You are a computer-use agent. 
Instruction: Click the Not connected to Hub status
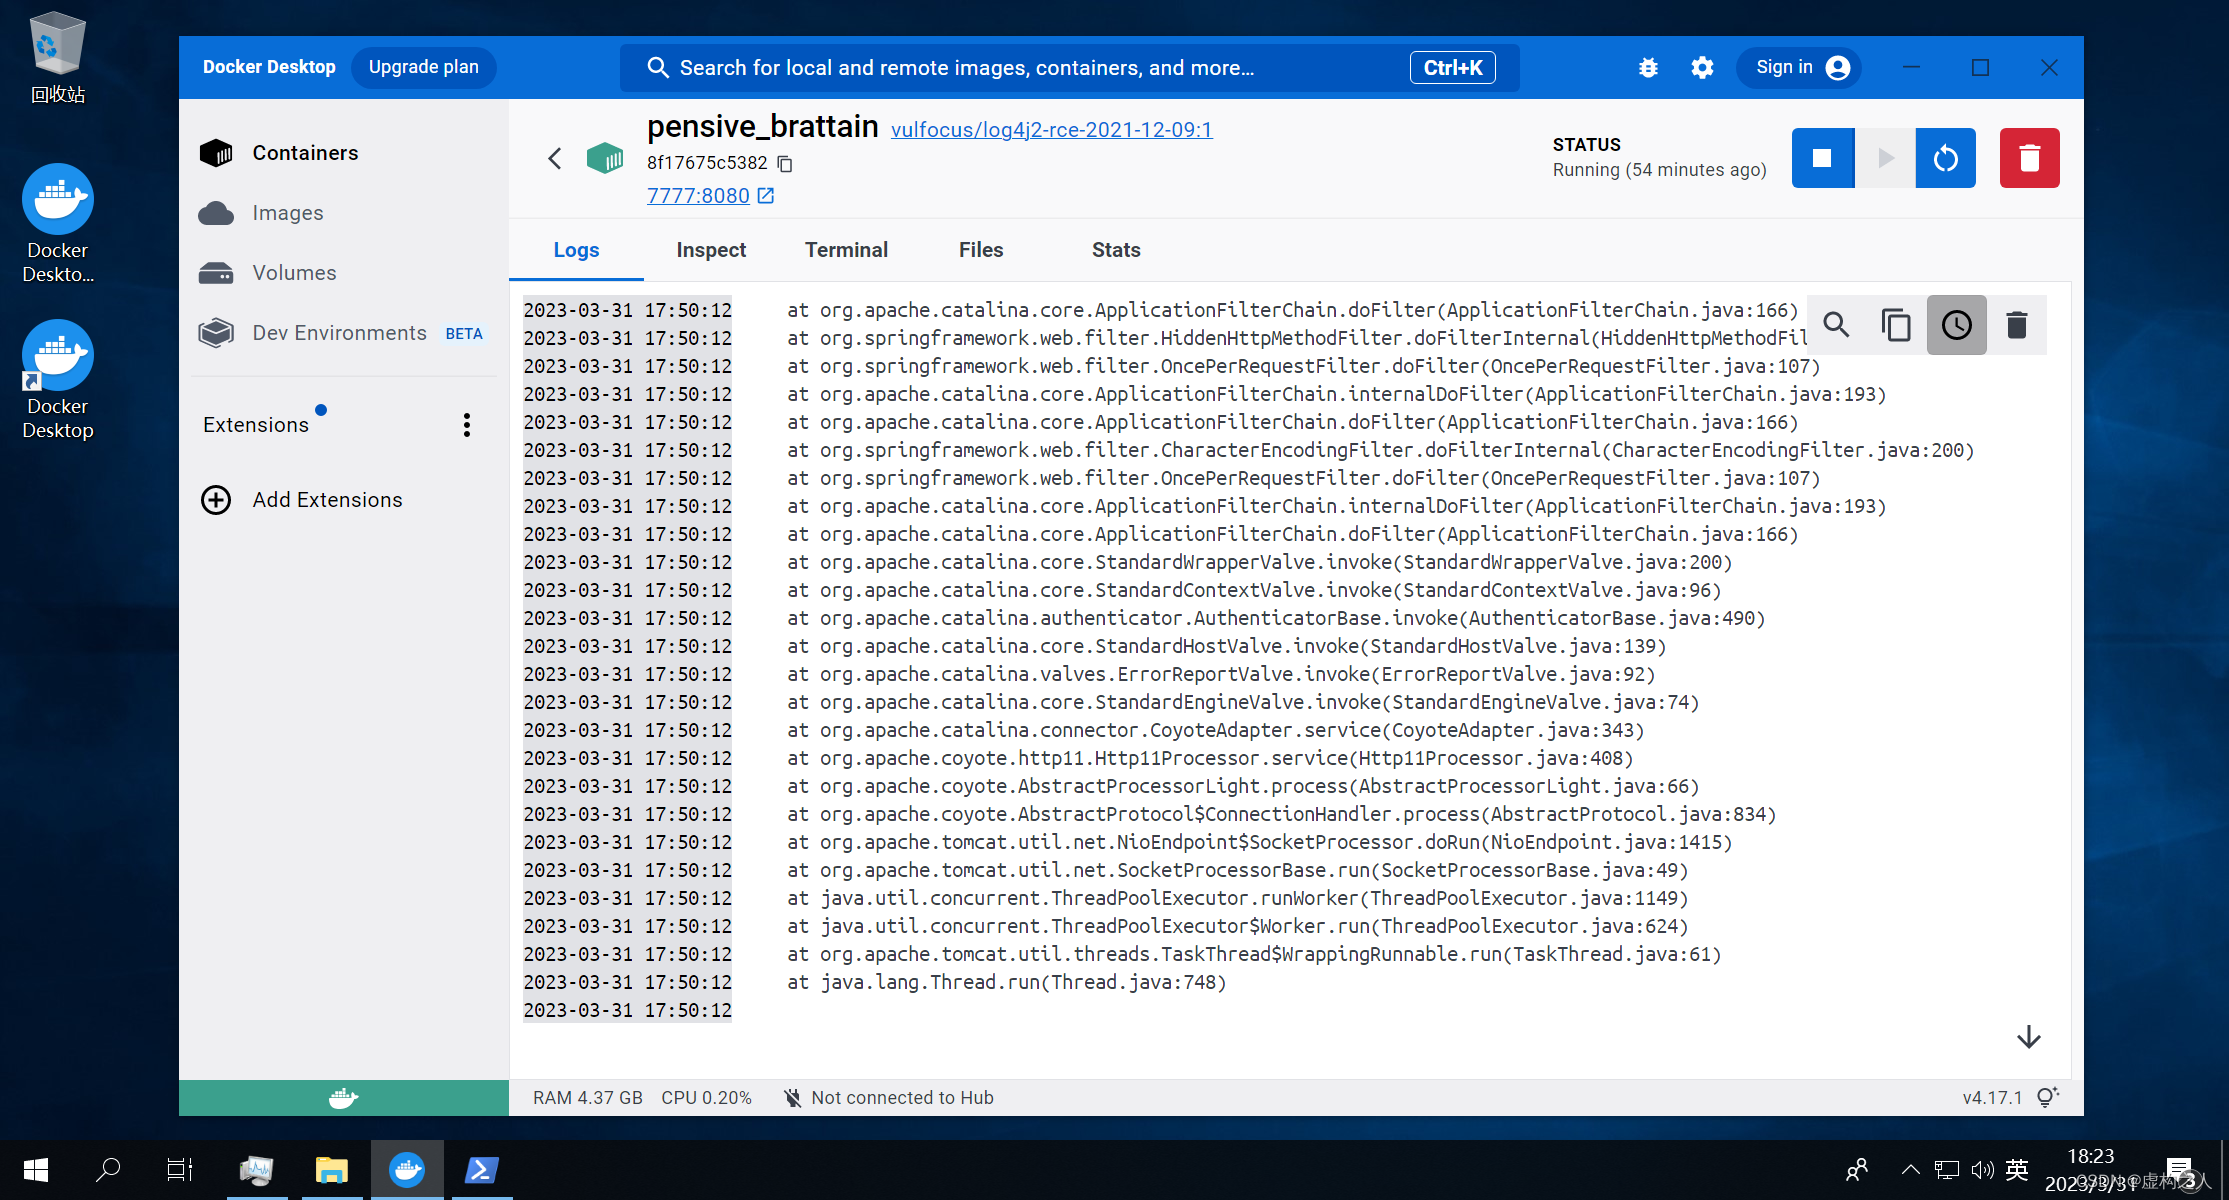point(888,1098)
